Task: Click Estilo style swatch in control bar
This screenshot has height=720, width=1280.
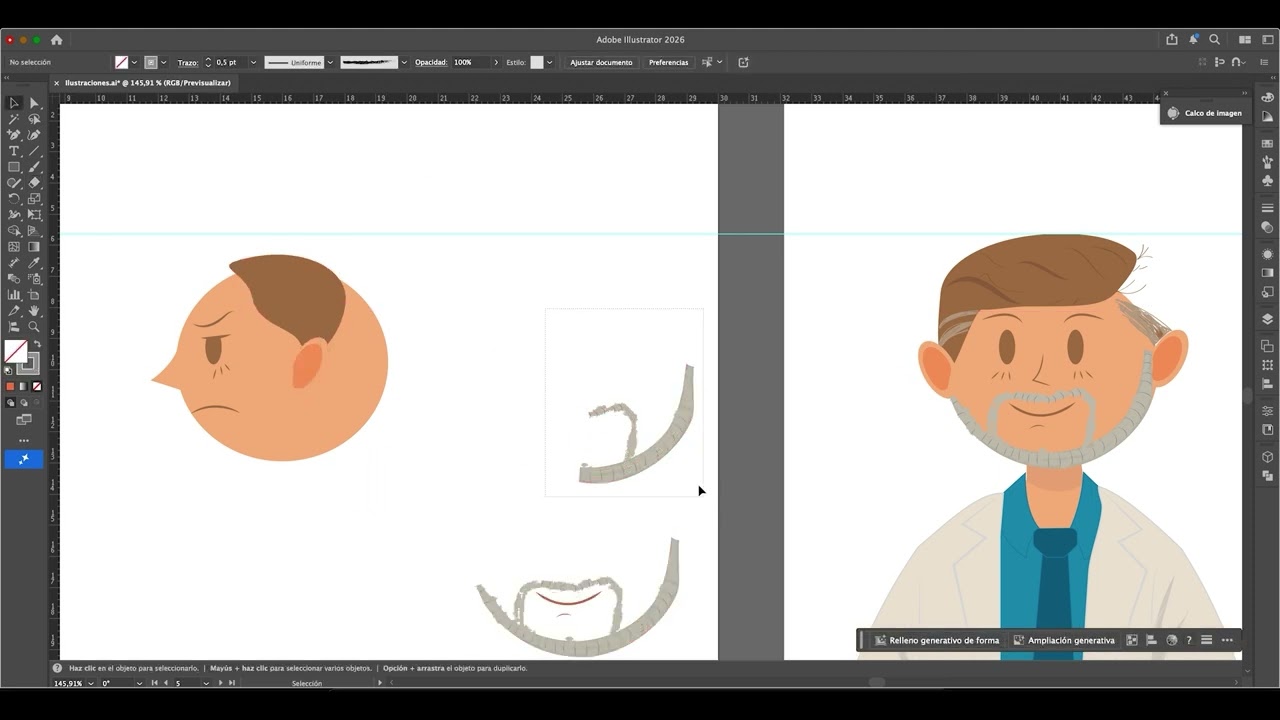Action: (537, 62)
